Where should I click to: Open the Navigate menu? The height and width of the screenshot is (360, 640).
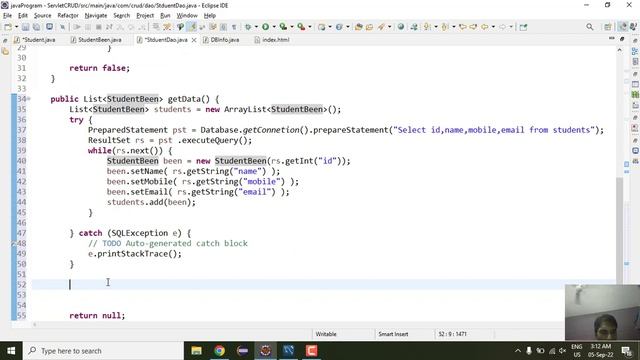click(x=96, y=16)
